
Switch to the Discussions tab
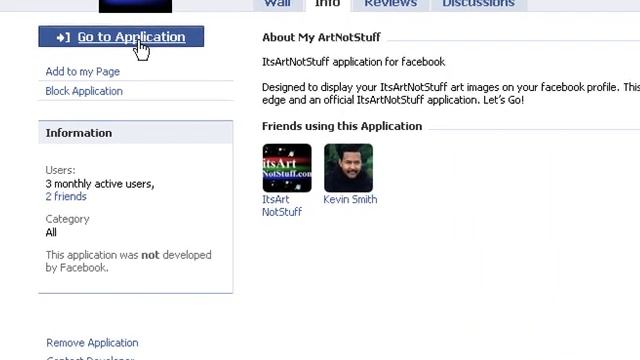tap(478, 4)
